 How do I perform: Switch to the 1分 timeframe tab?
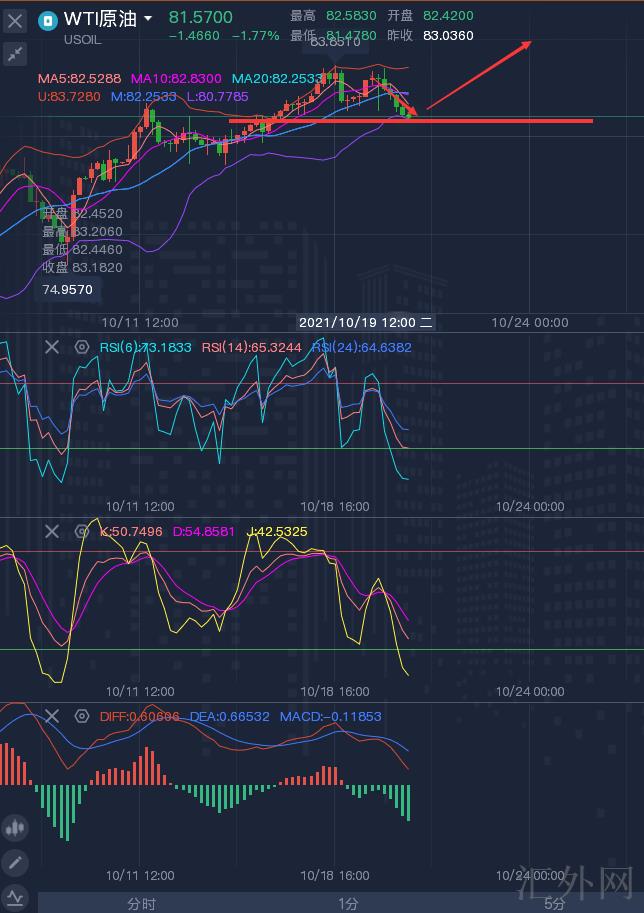[x=347, y=903]
